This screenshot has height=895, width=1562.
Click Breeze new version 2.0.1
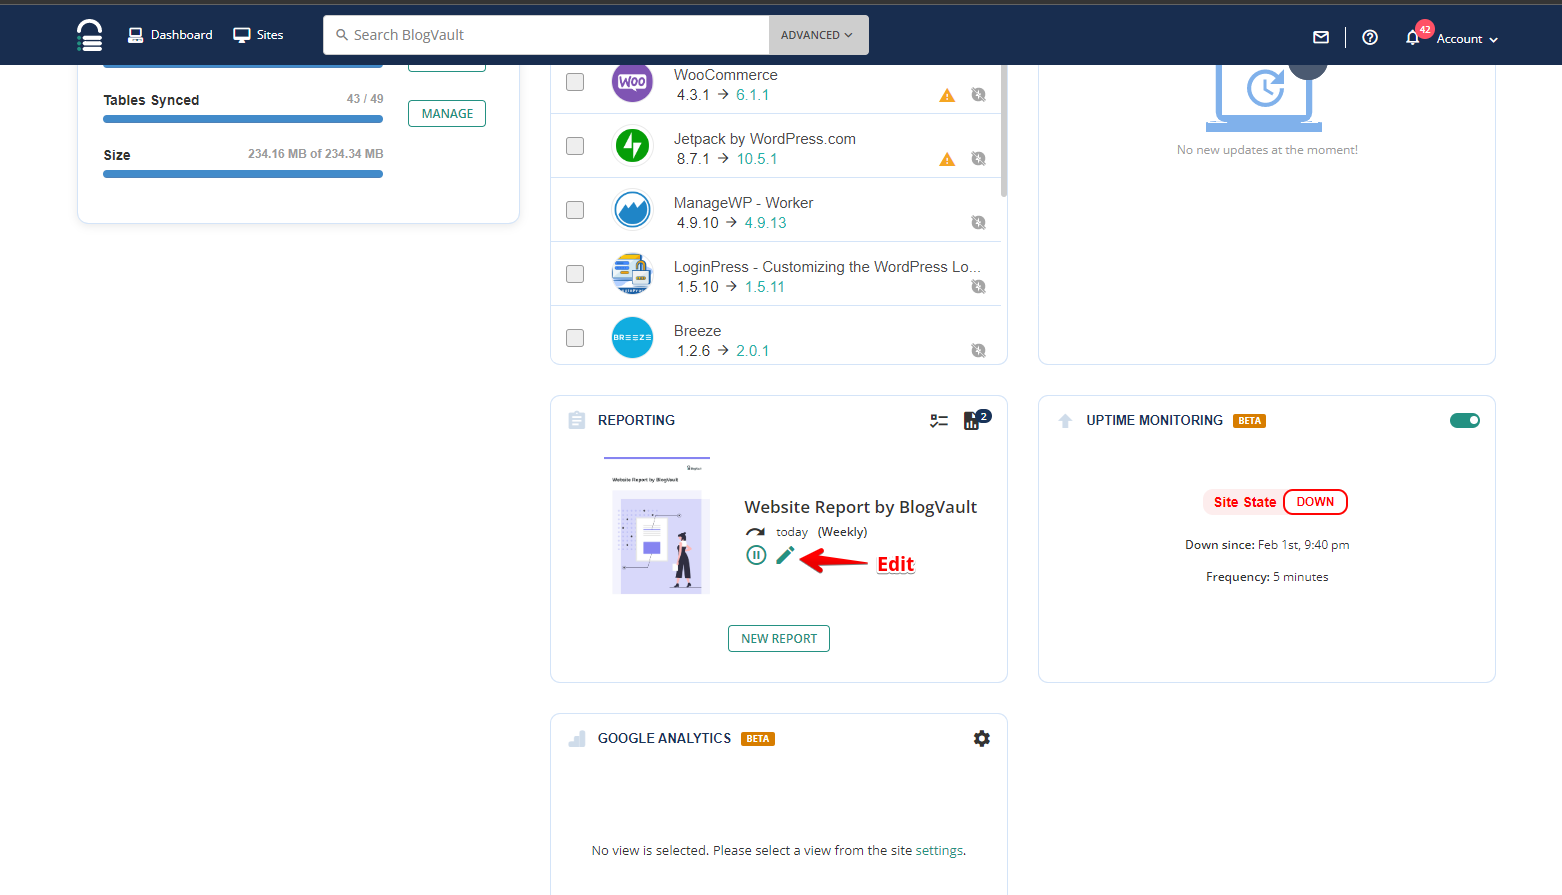click(x=753, y=351)
